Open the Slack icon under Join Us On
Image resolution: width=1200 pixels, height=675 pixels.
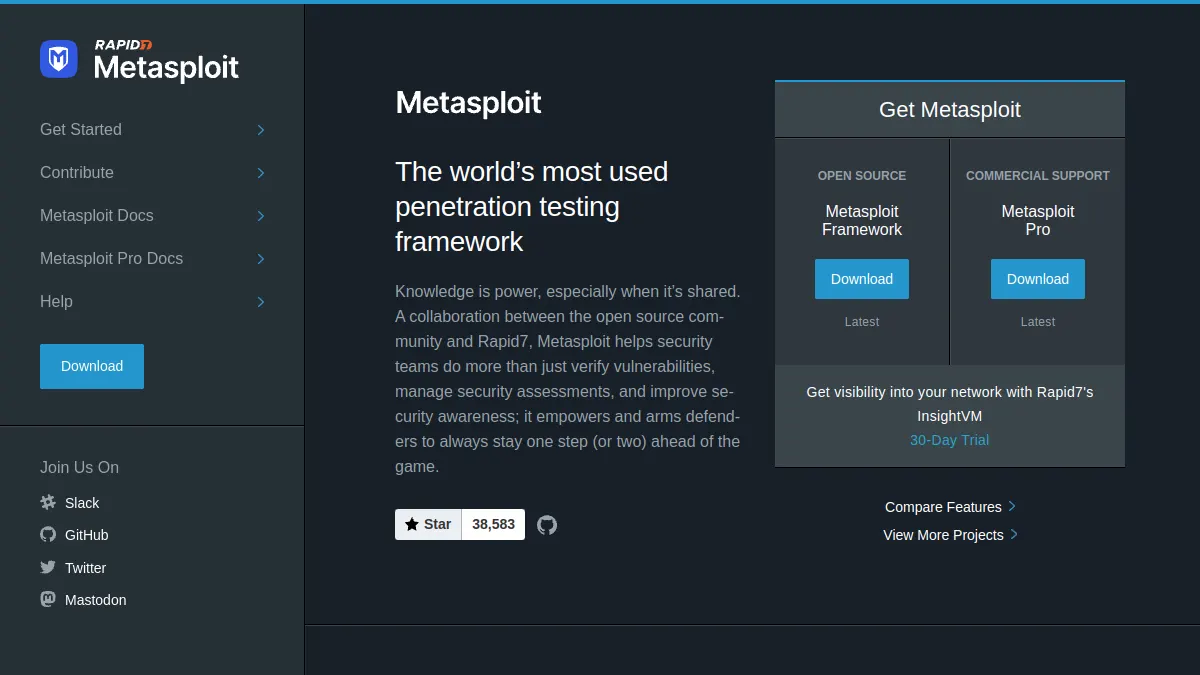(48, 502)
